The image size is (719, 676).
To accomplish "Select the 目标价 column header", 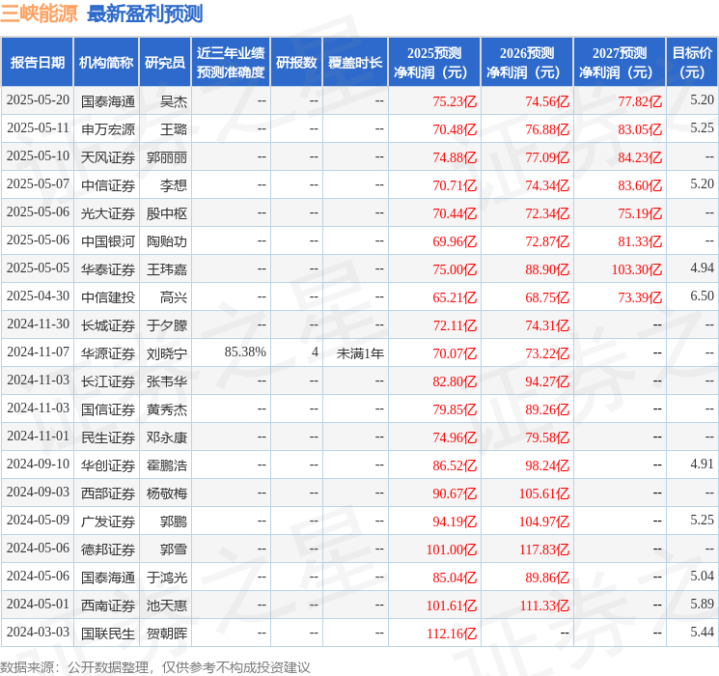I will pyautogui.click(x=692, y=62).
